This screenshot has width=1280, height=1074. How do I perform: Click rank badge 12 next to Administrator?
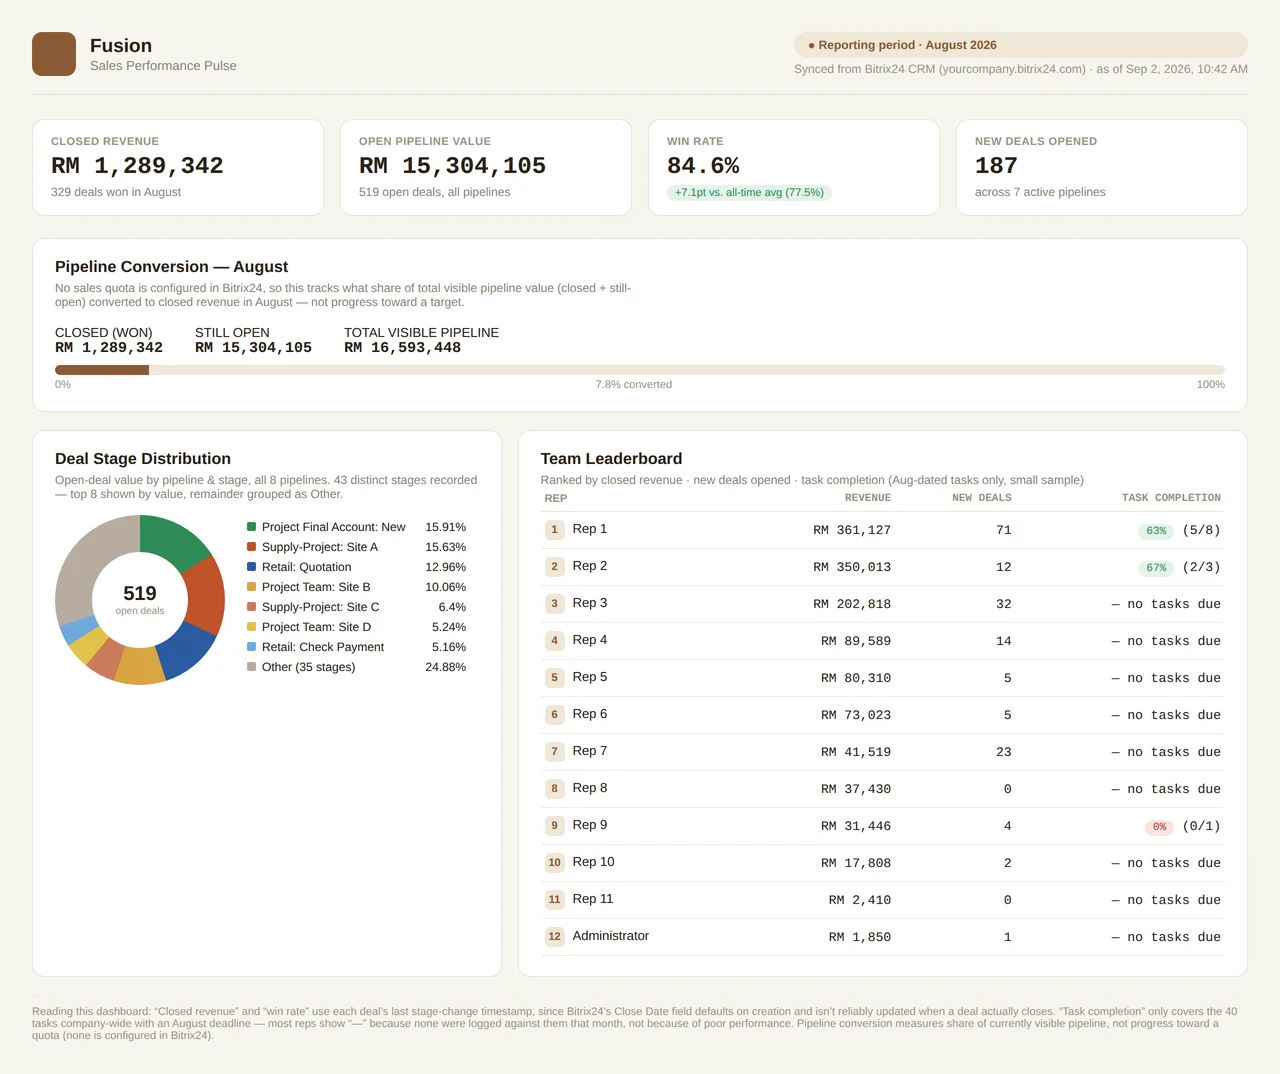pyautogui.click(x=555, y=937)
